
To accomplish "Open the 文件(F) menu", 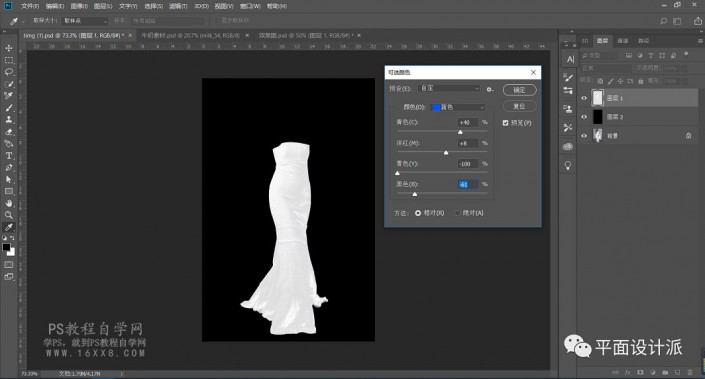I will [30, 6].
